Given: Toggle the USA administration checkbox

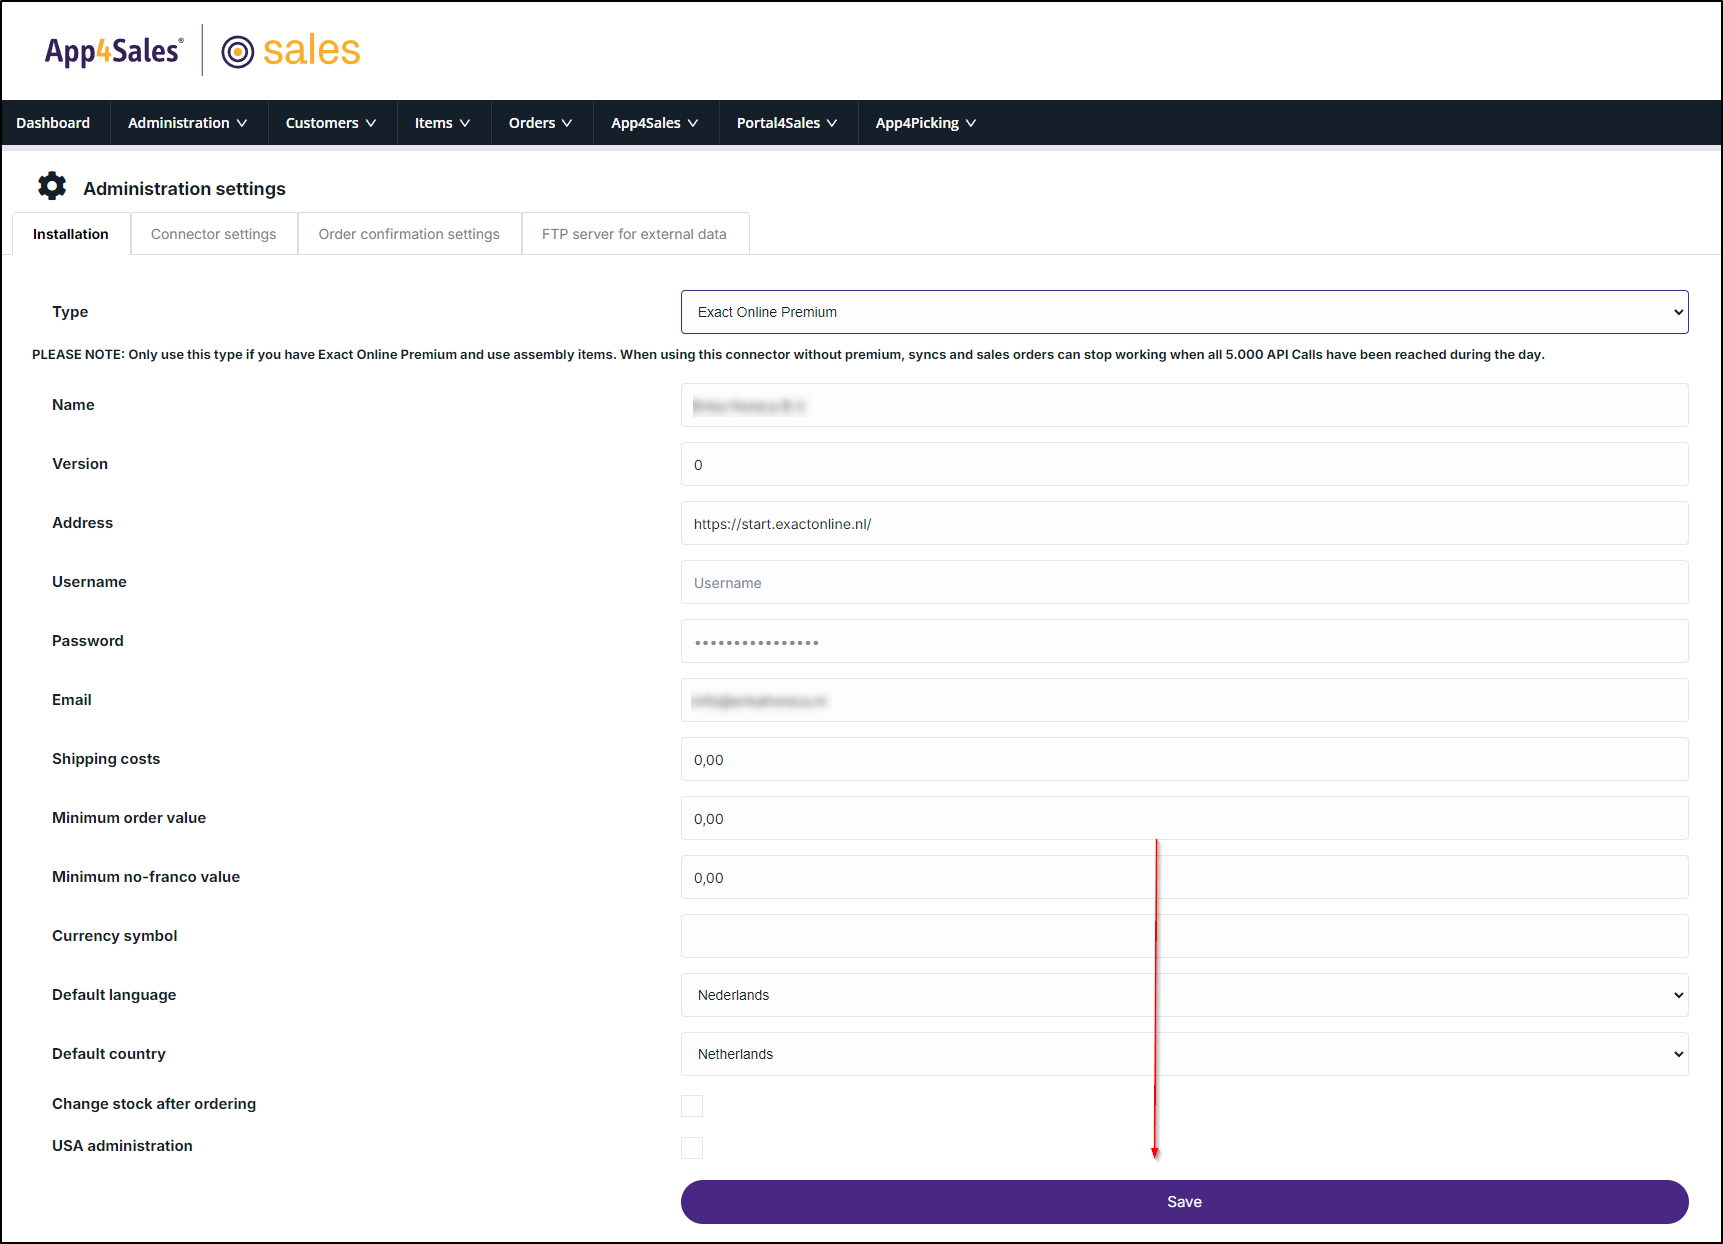Looking at the screenshot, I should 692,1147.
